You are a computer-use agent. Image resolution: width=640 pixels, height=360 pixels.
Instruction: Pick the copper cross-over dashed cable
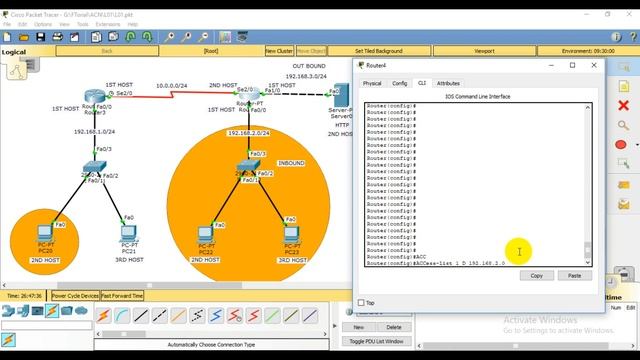click(160, 316)
